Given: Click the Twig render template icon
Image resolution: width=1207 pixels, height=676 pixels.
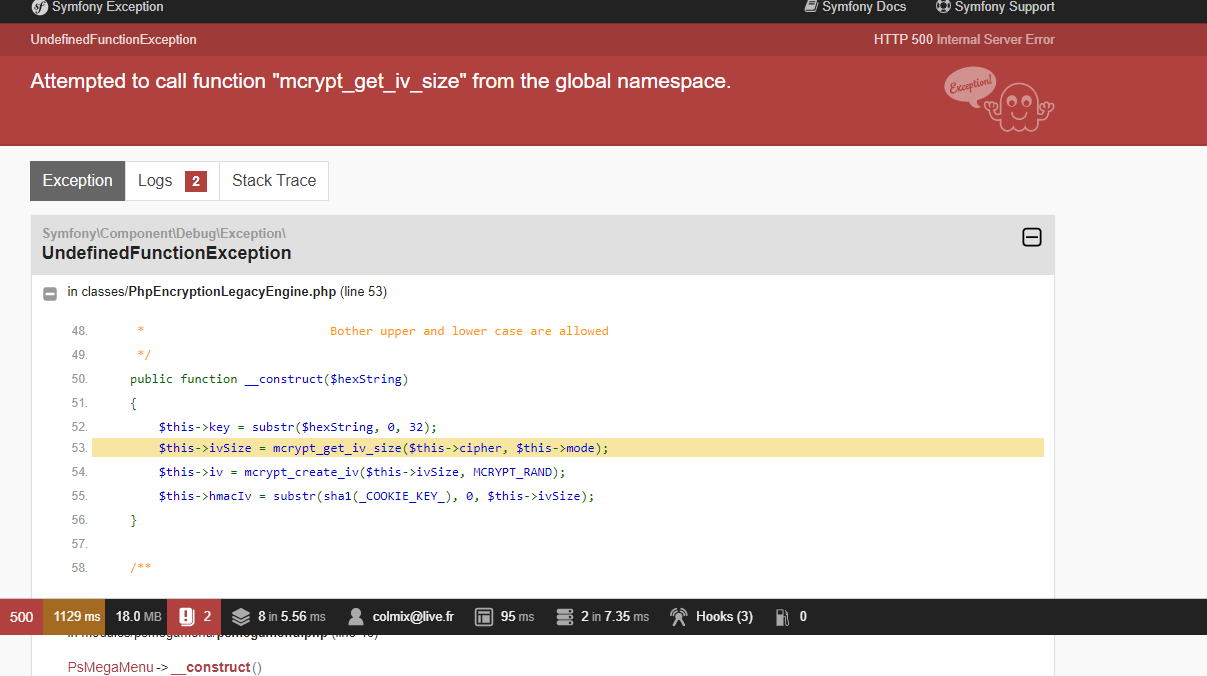Looking at the screenshot, I should 484,617.
